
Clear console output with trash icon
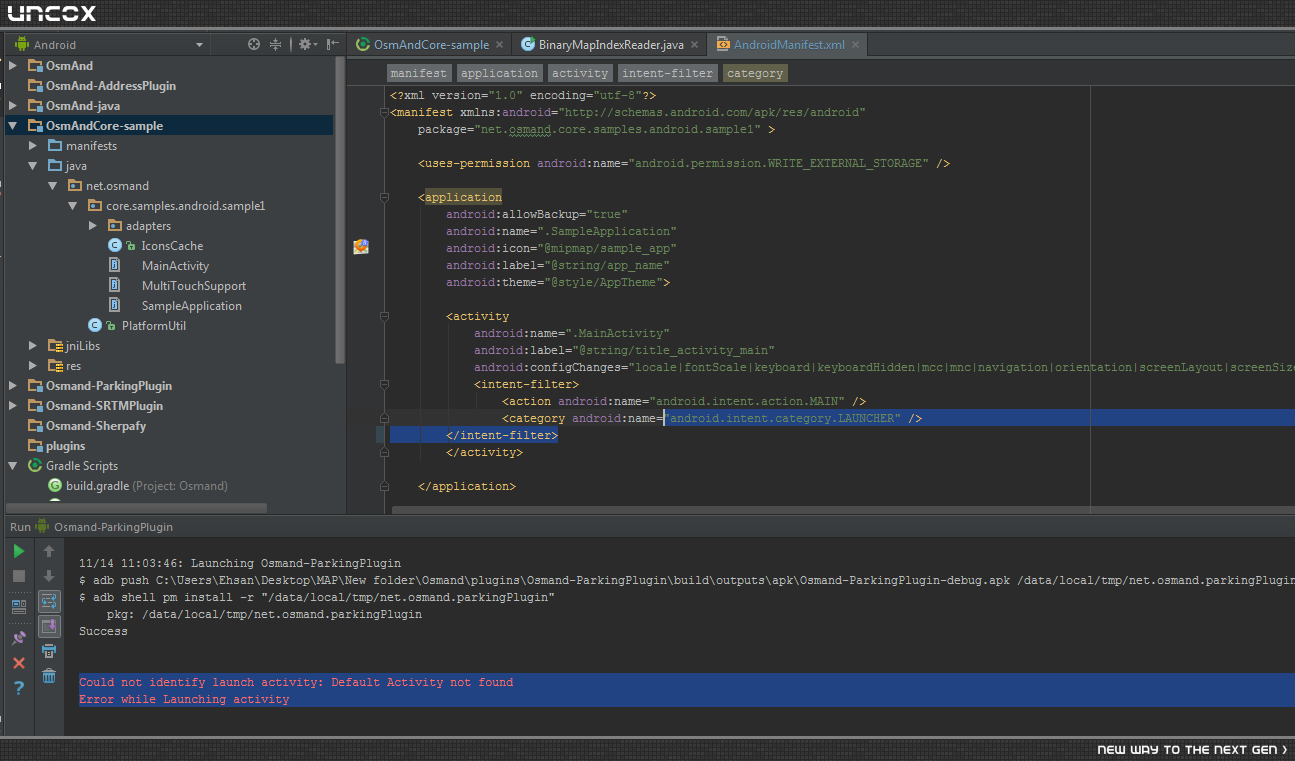point(49,677)
